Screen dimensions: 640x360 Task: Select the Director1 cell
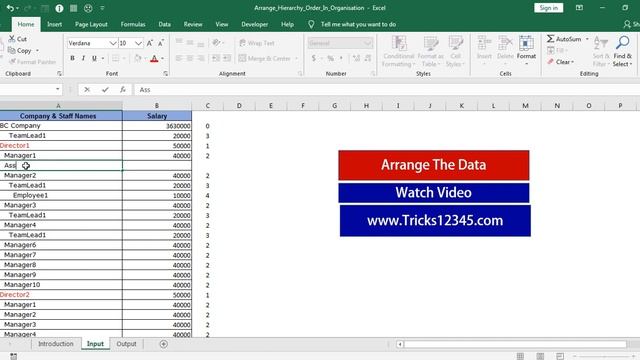61,146
